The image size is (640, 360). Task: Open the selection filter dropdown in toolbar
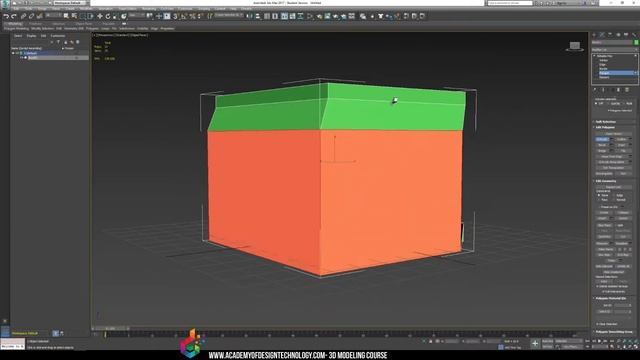click(53, 16)
